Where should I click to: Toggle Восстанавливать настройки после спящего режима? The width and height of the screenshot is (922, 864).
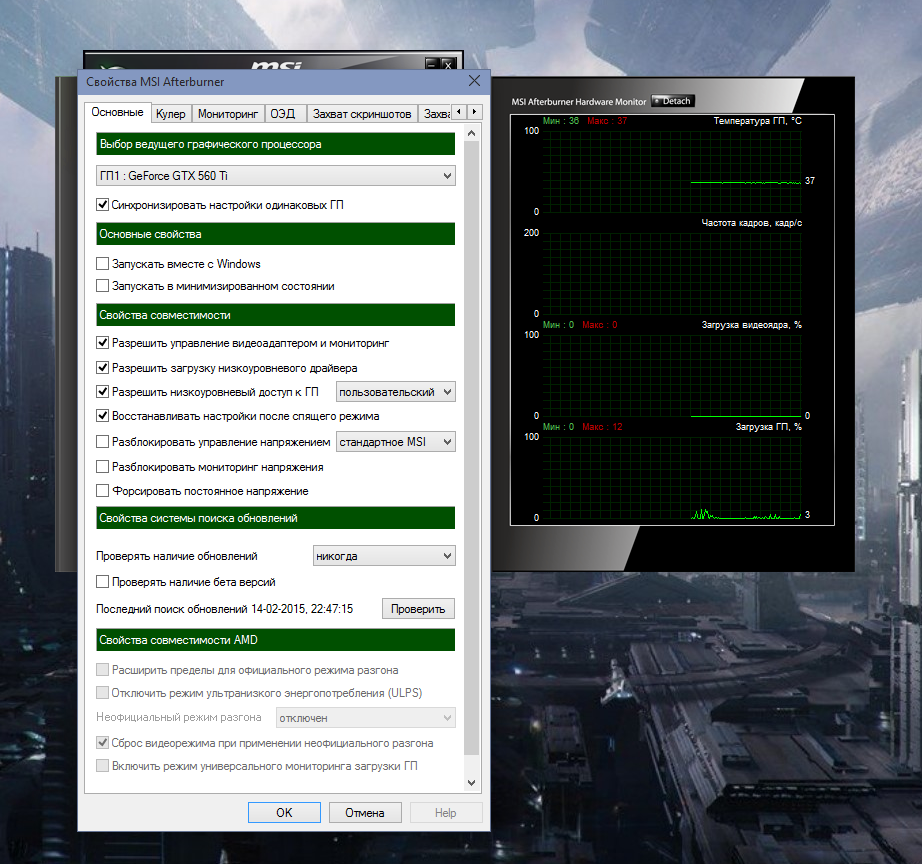(x=102, y=416)
